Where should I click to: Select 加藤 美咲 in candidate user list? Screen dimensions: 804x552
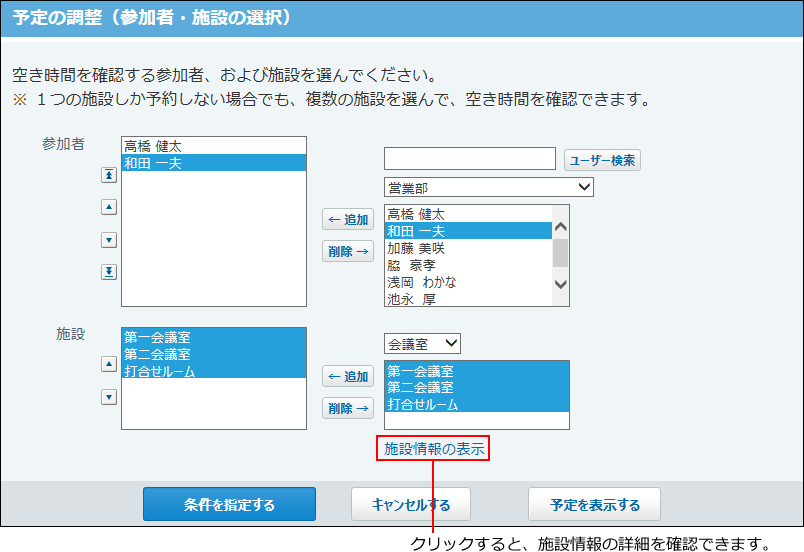tap(468, 248)
